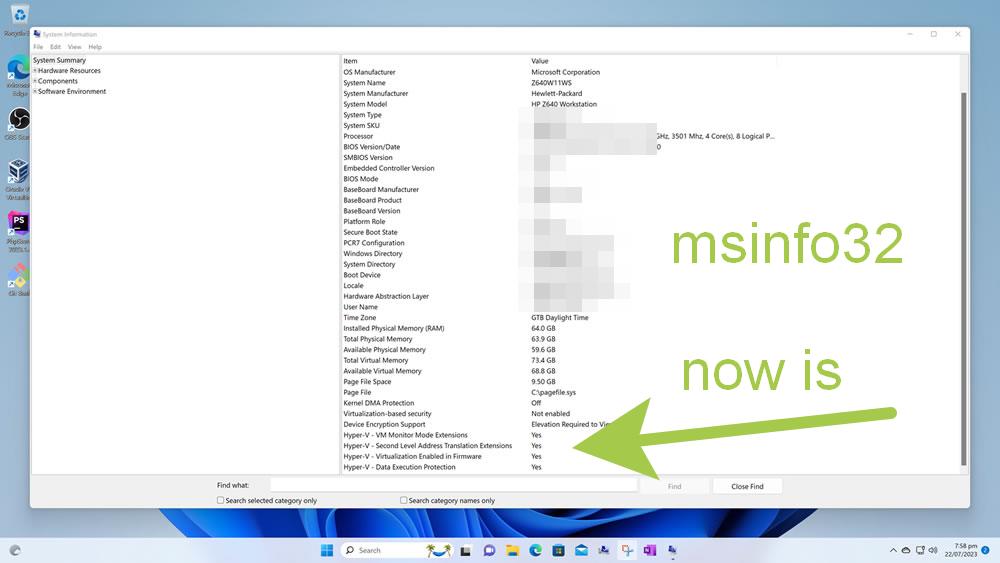The image size is (1000, 563).
Task: Click the vertical scrollbar of details pane
Action: coord(963,279)
